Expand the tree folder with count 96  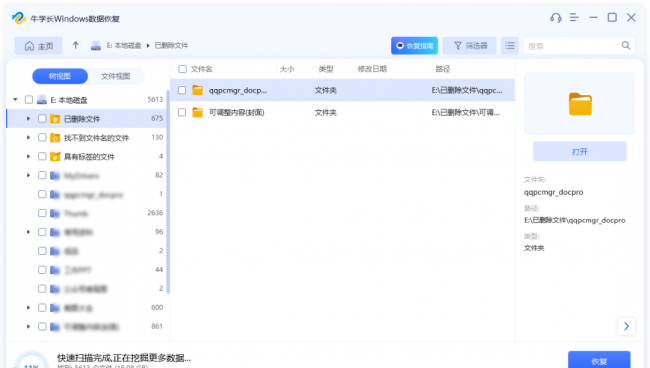[x=28, y=232]
